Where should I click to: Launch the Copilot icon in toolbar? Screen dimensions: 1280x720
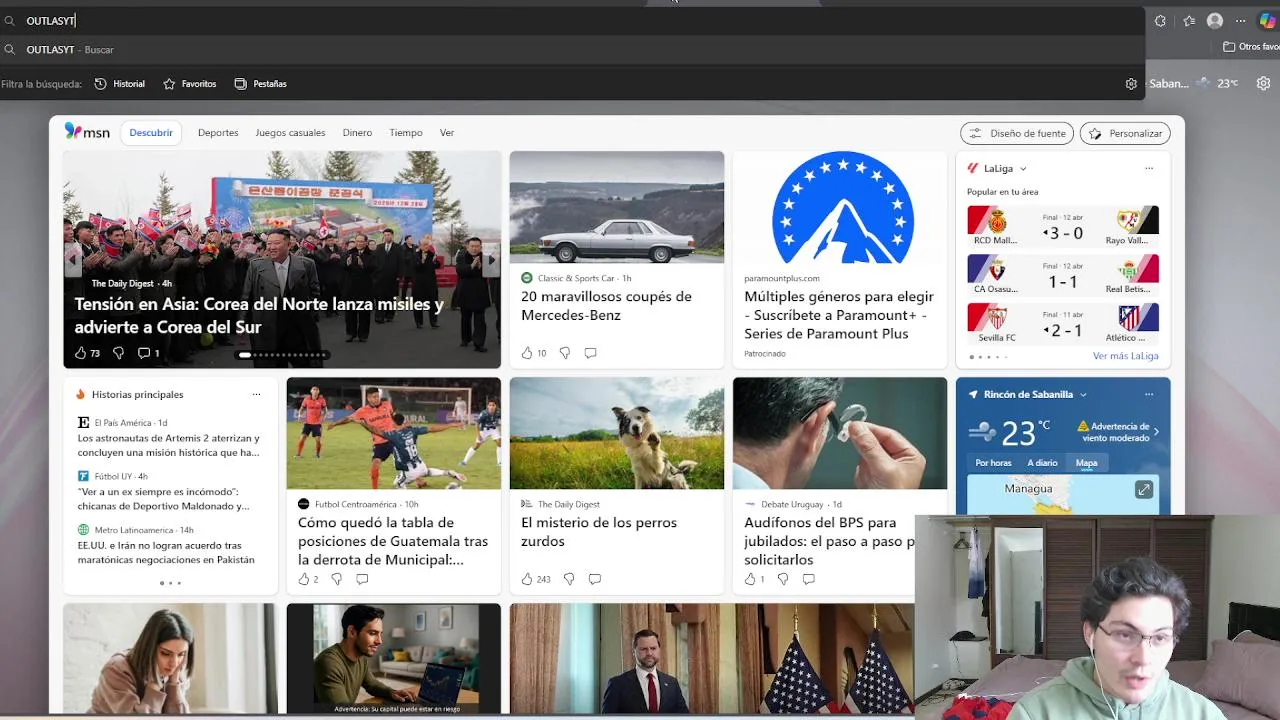[x=1267, y=20]
